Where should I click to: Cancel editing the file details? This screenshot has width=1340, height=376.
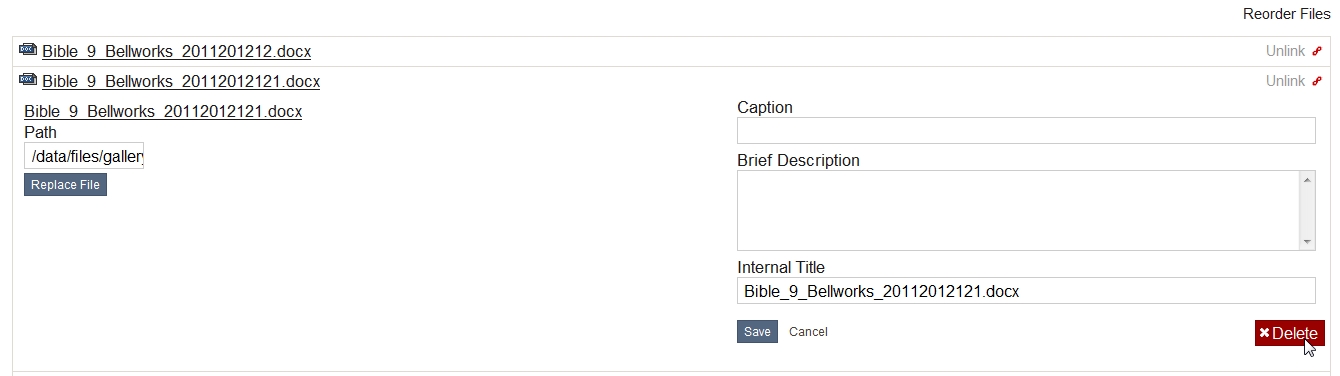[808, 332]
